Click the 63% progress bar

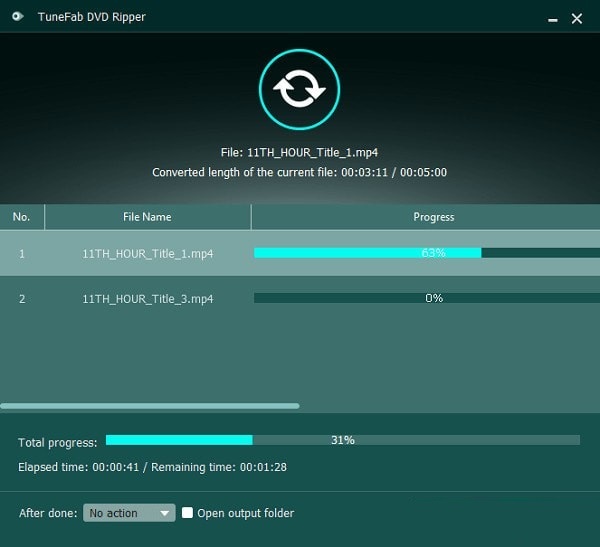tap(427, 253)
